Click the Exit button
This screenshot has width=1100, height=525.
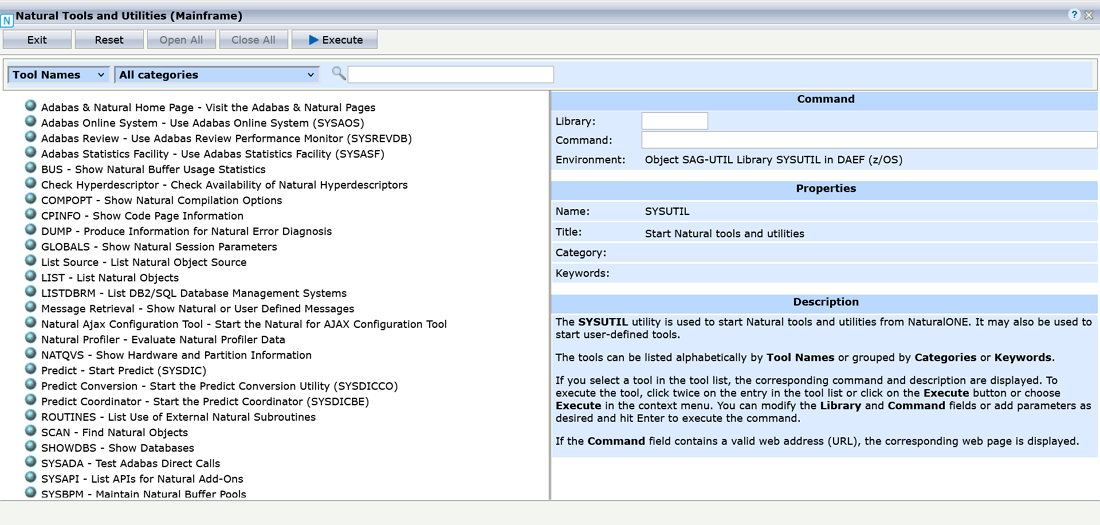coord(37,40)
